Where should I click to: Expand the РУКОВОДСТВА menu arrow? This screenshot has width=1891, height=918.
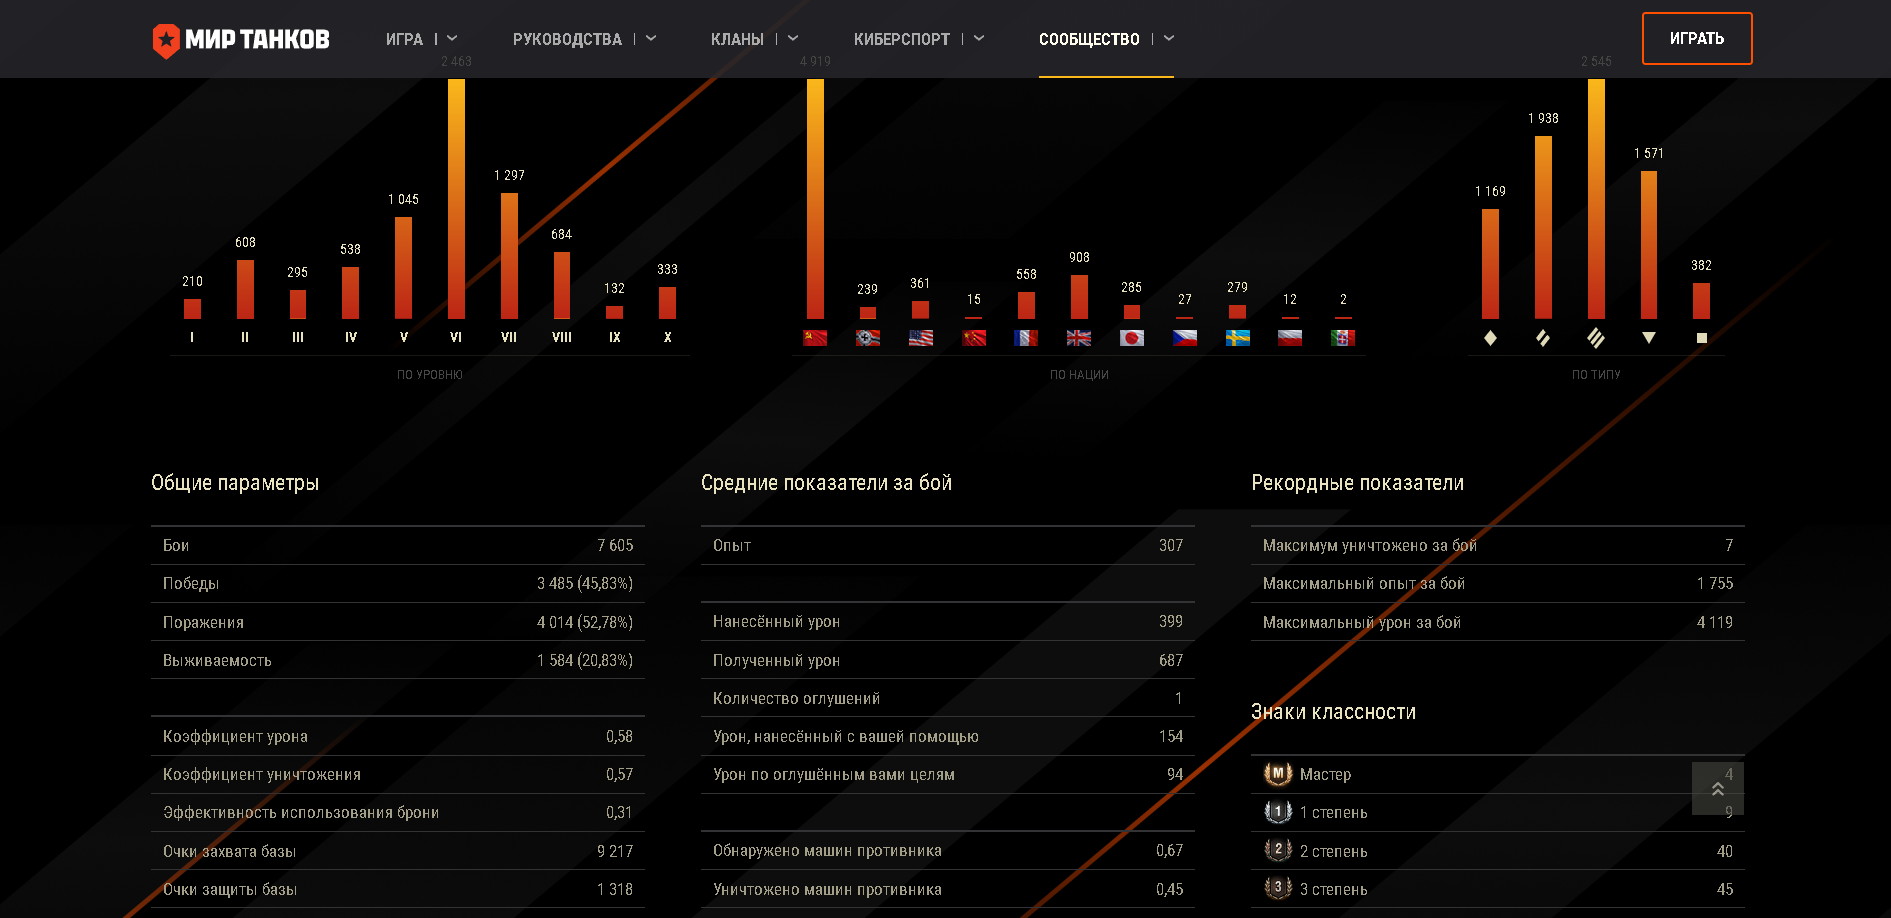(651, 38)
